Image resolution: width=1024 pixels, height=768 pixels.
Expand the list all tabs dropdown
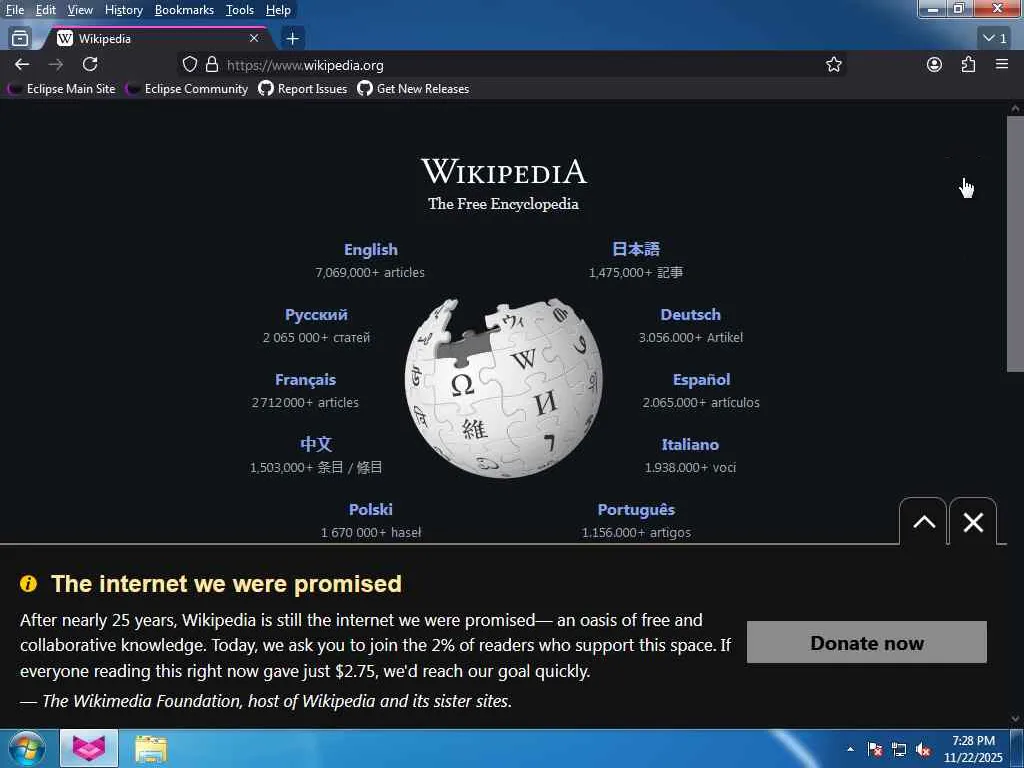point(995,39)
